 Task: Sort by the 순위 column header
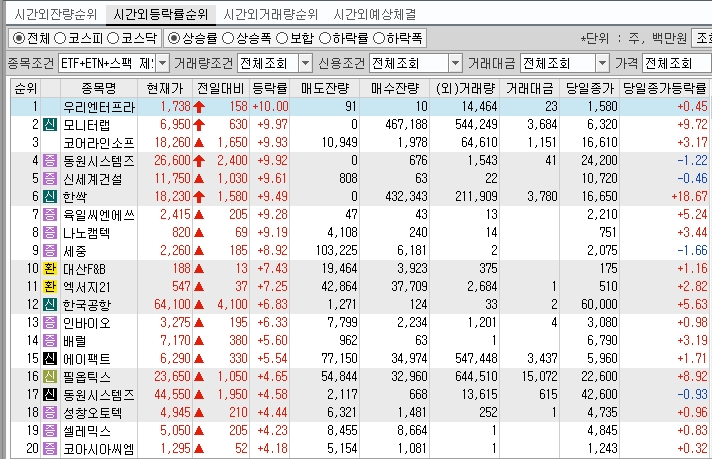[x=26, y=88]
